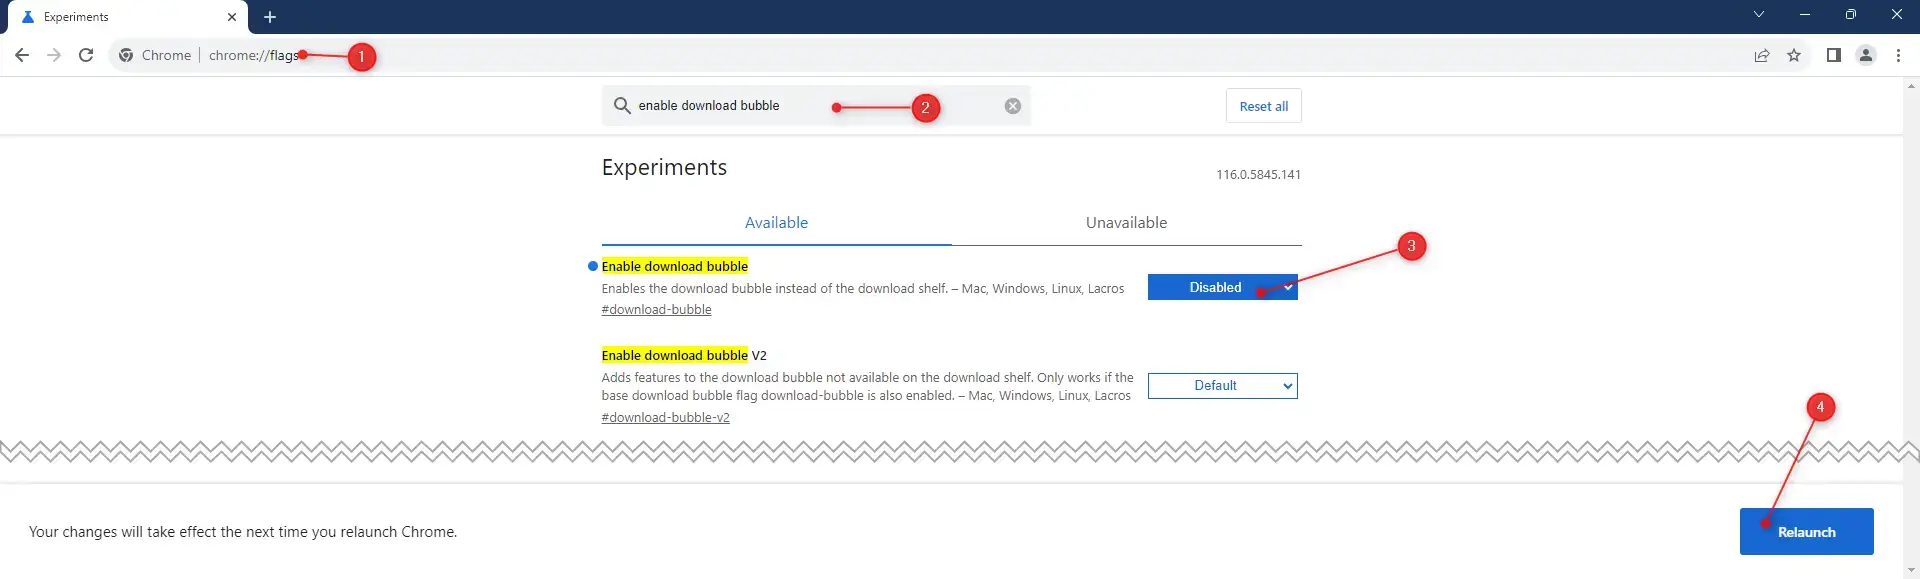
Task: Switch to the Available tab
Action: (776, 223)
